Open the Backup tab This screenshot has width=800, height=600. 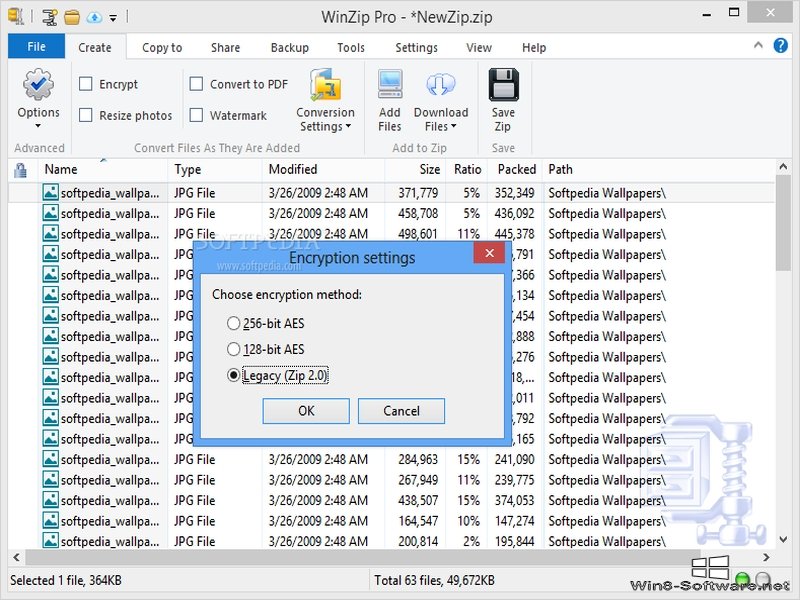[290, 47]
